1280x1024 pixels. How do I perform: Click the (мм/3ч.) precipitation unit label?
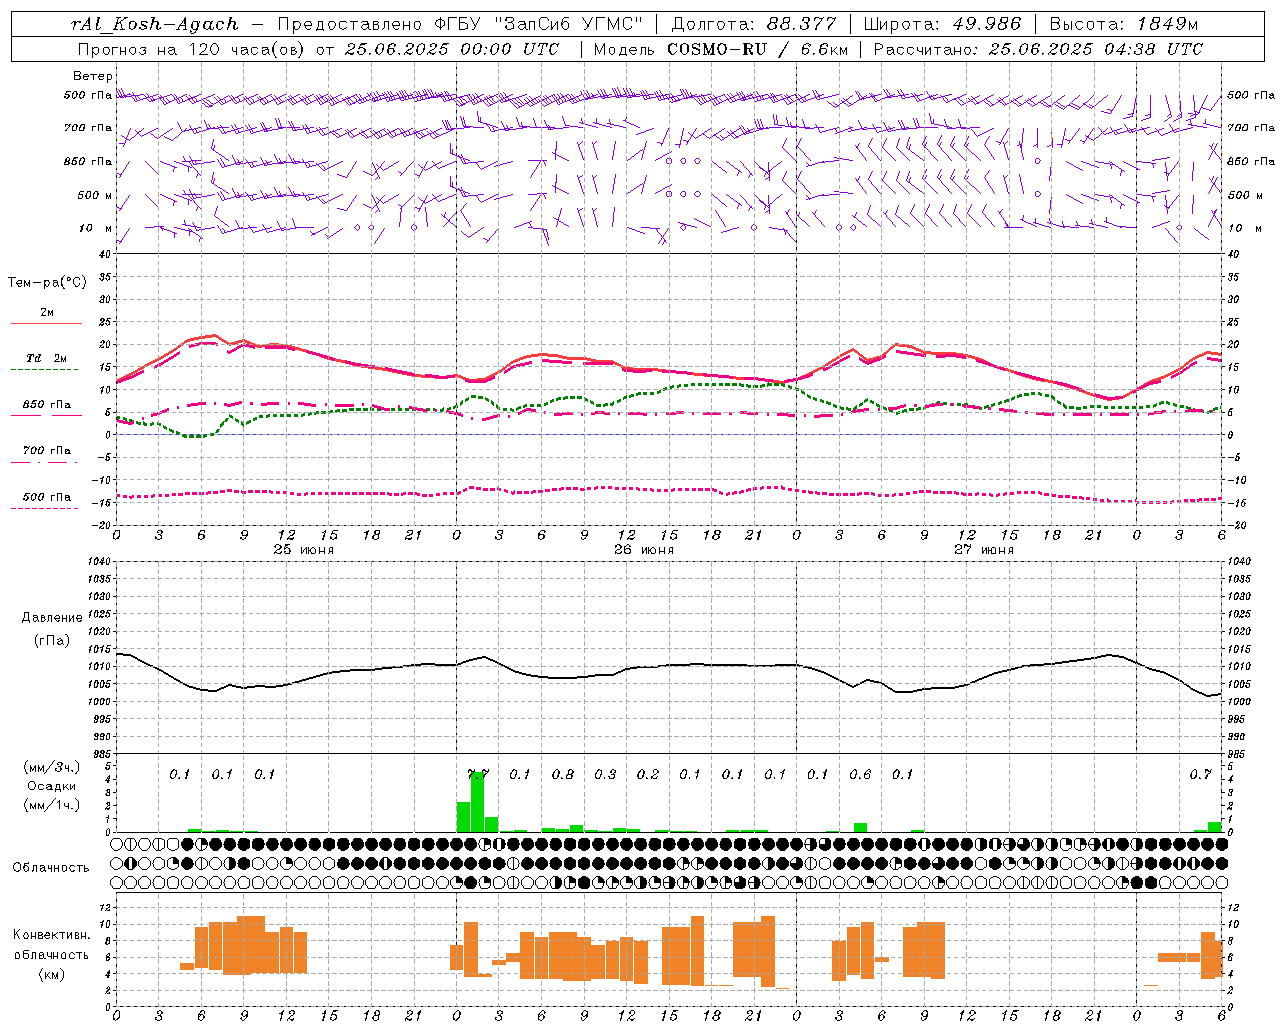point(52,767)
